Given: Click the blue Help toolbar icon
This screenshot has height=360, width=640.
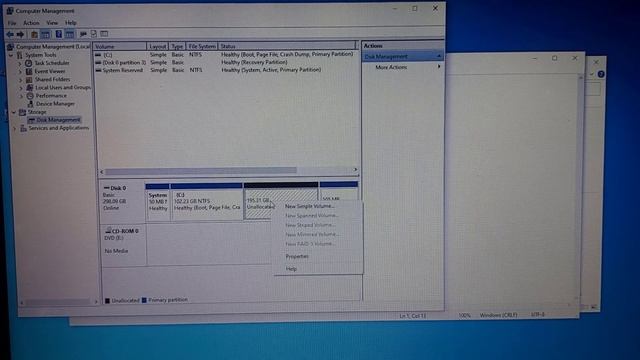Looking at the screenshot, I should tap(59, 34).
